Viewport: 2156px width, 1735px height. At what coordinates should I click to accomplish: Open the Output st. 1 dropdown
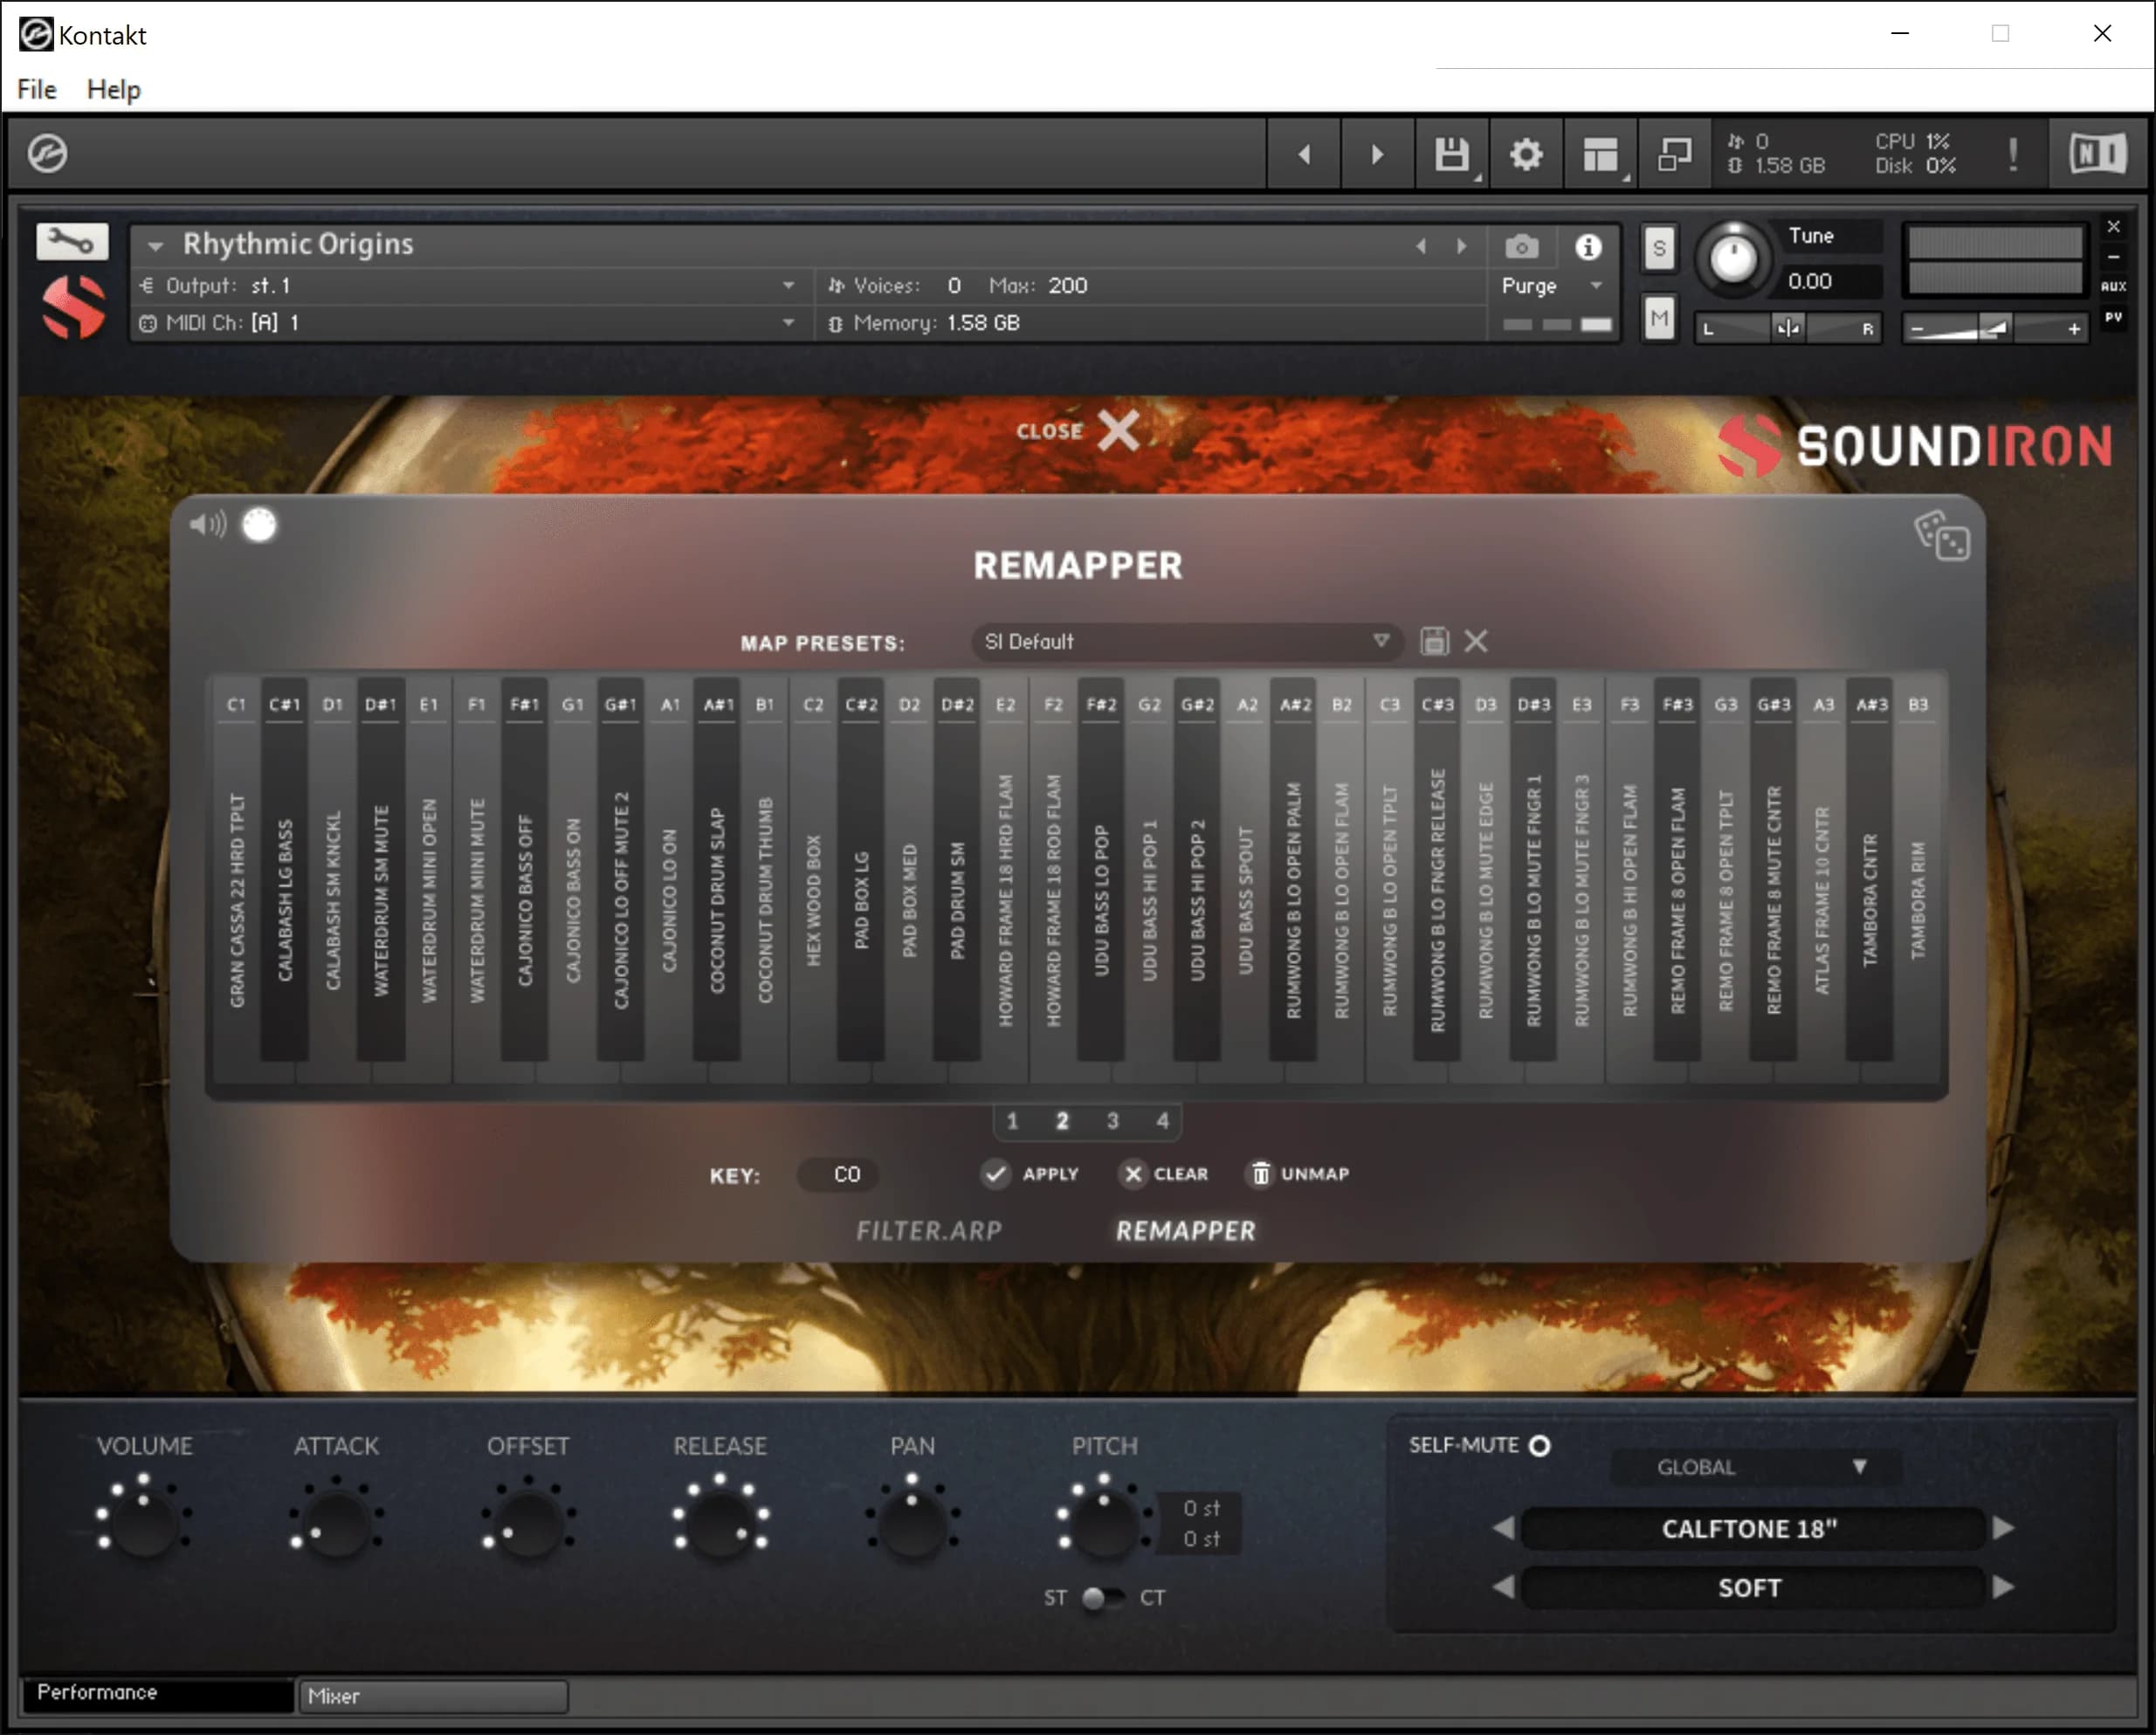click(x=789, y=285)
